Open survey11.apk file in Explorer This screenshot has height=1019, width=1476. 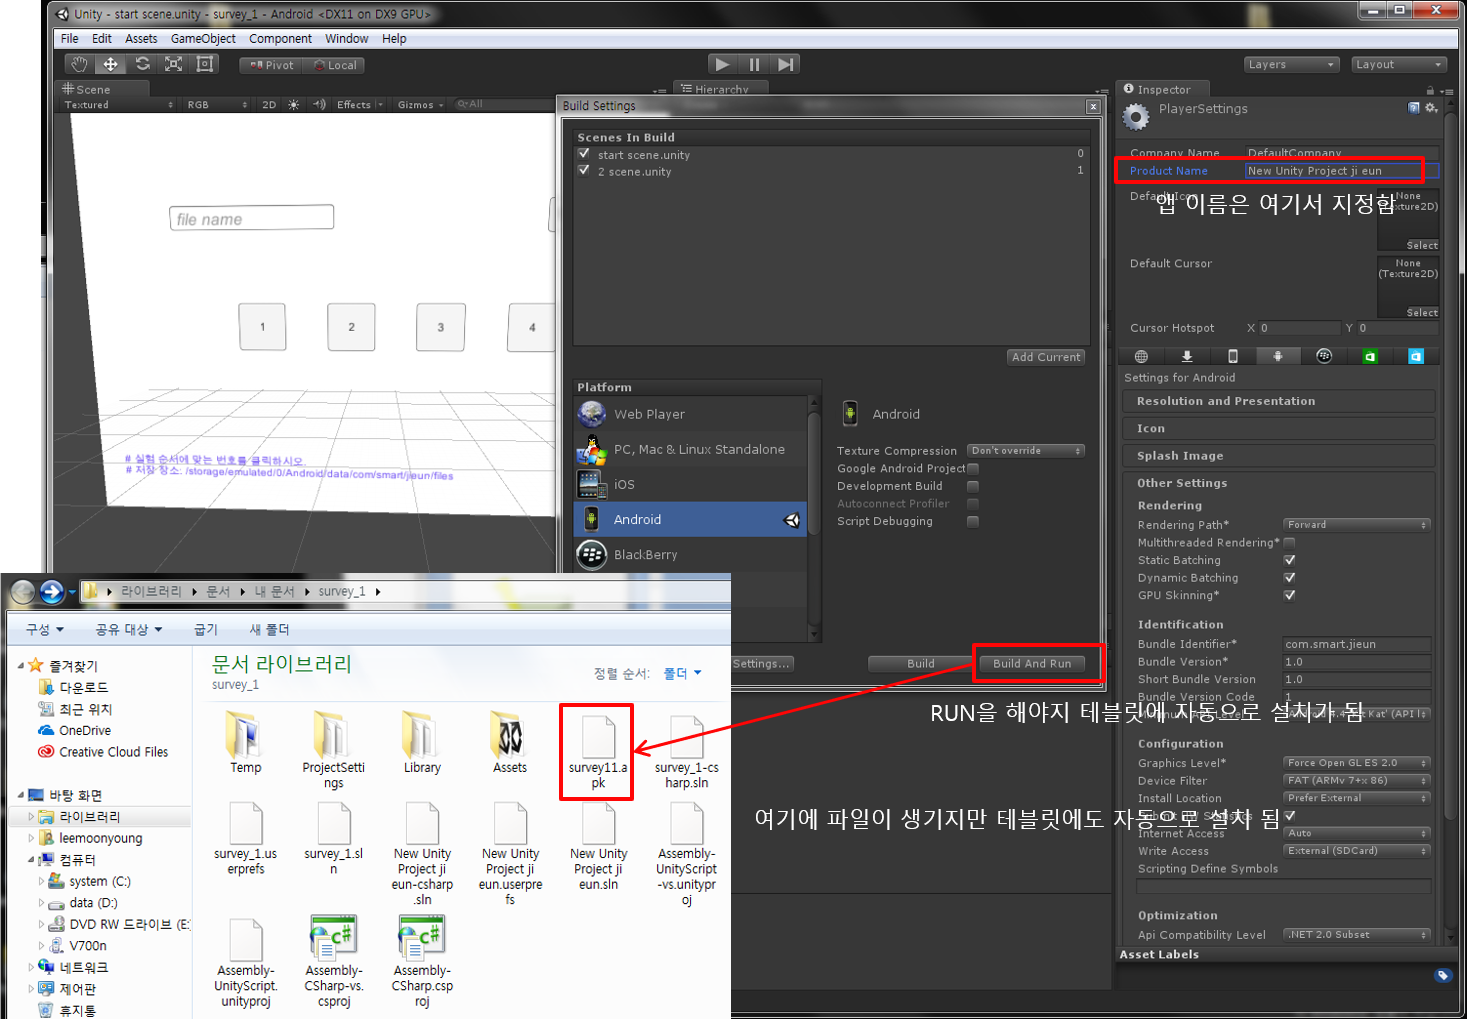point(598,752)
